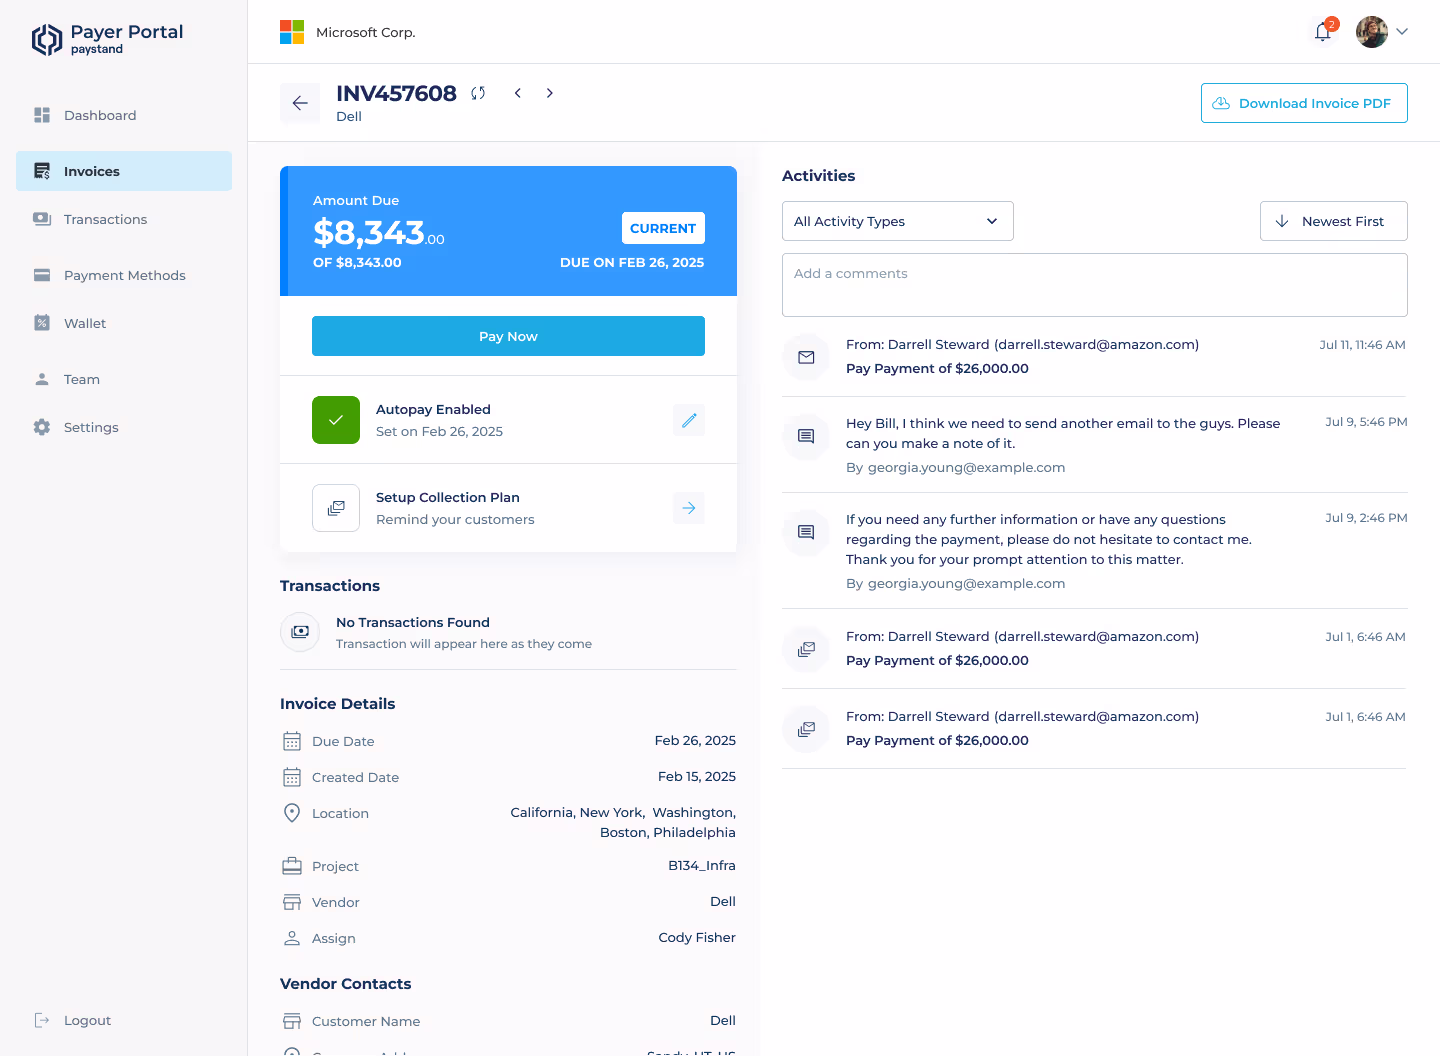Click Location pin icon
The width and height of the screenshot is (1440, 1056).
pyautogui.click(x=292, y=813)
